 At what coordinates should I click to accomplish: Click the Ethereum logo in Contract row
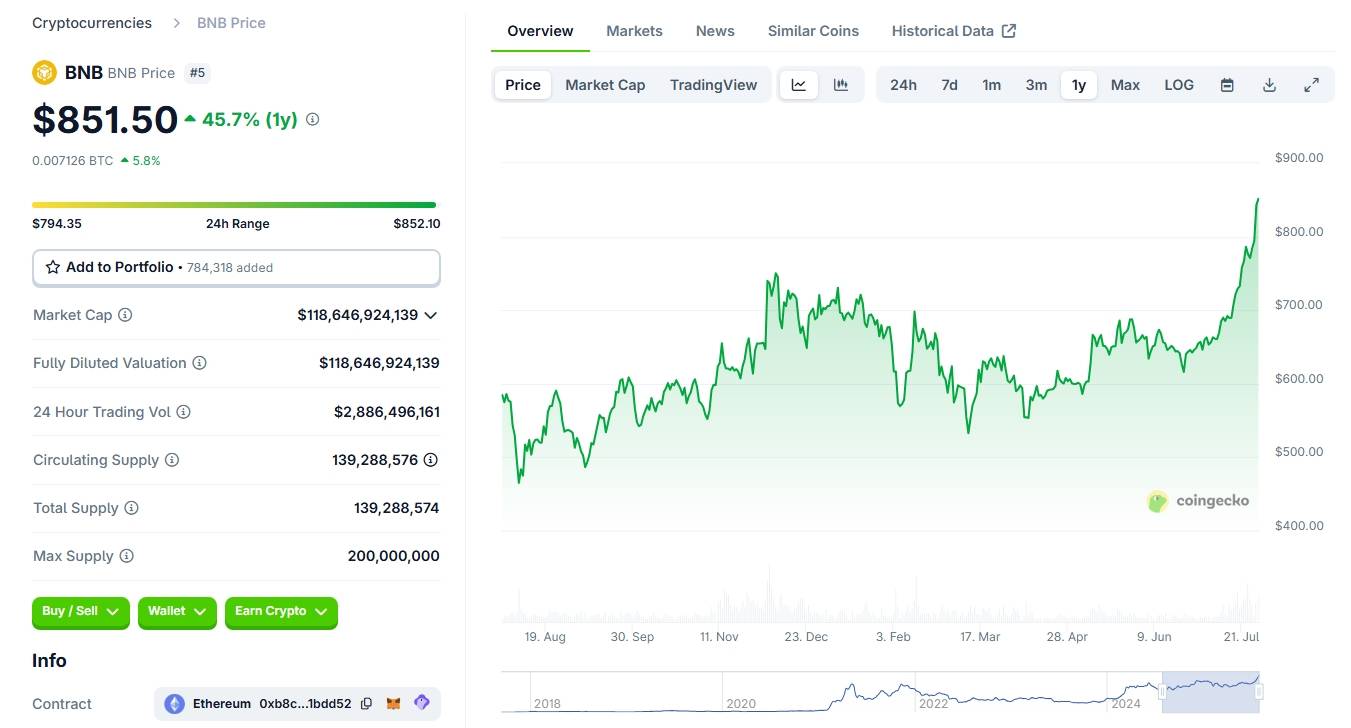click(174, 704)
